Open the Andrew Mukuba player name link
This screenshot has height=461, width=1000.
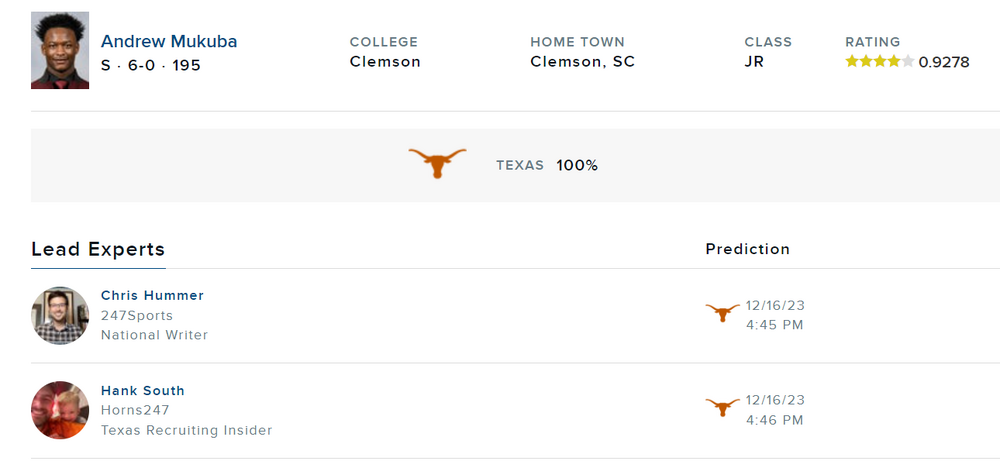[x=169, y=41]
